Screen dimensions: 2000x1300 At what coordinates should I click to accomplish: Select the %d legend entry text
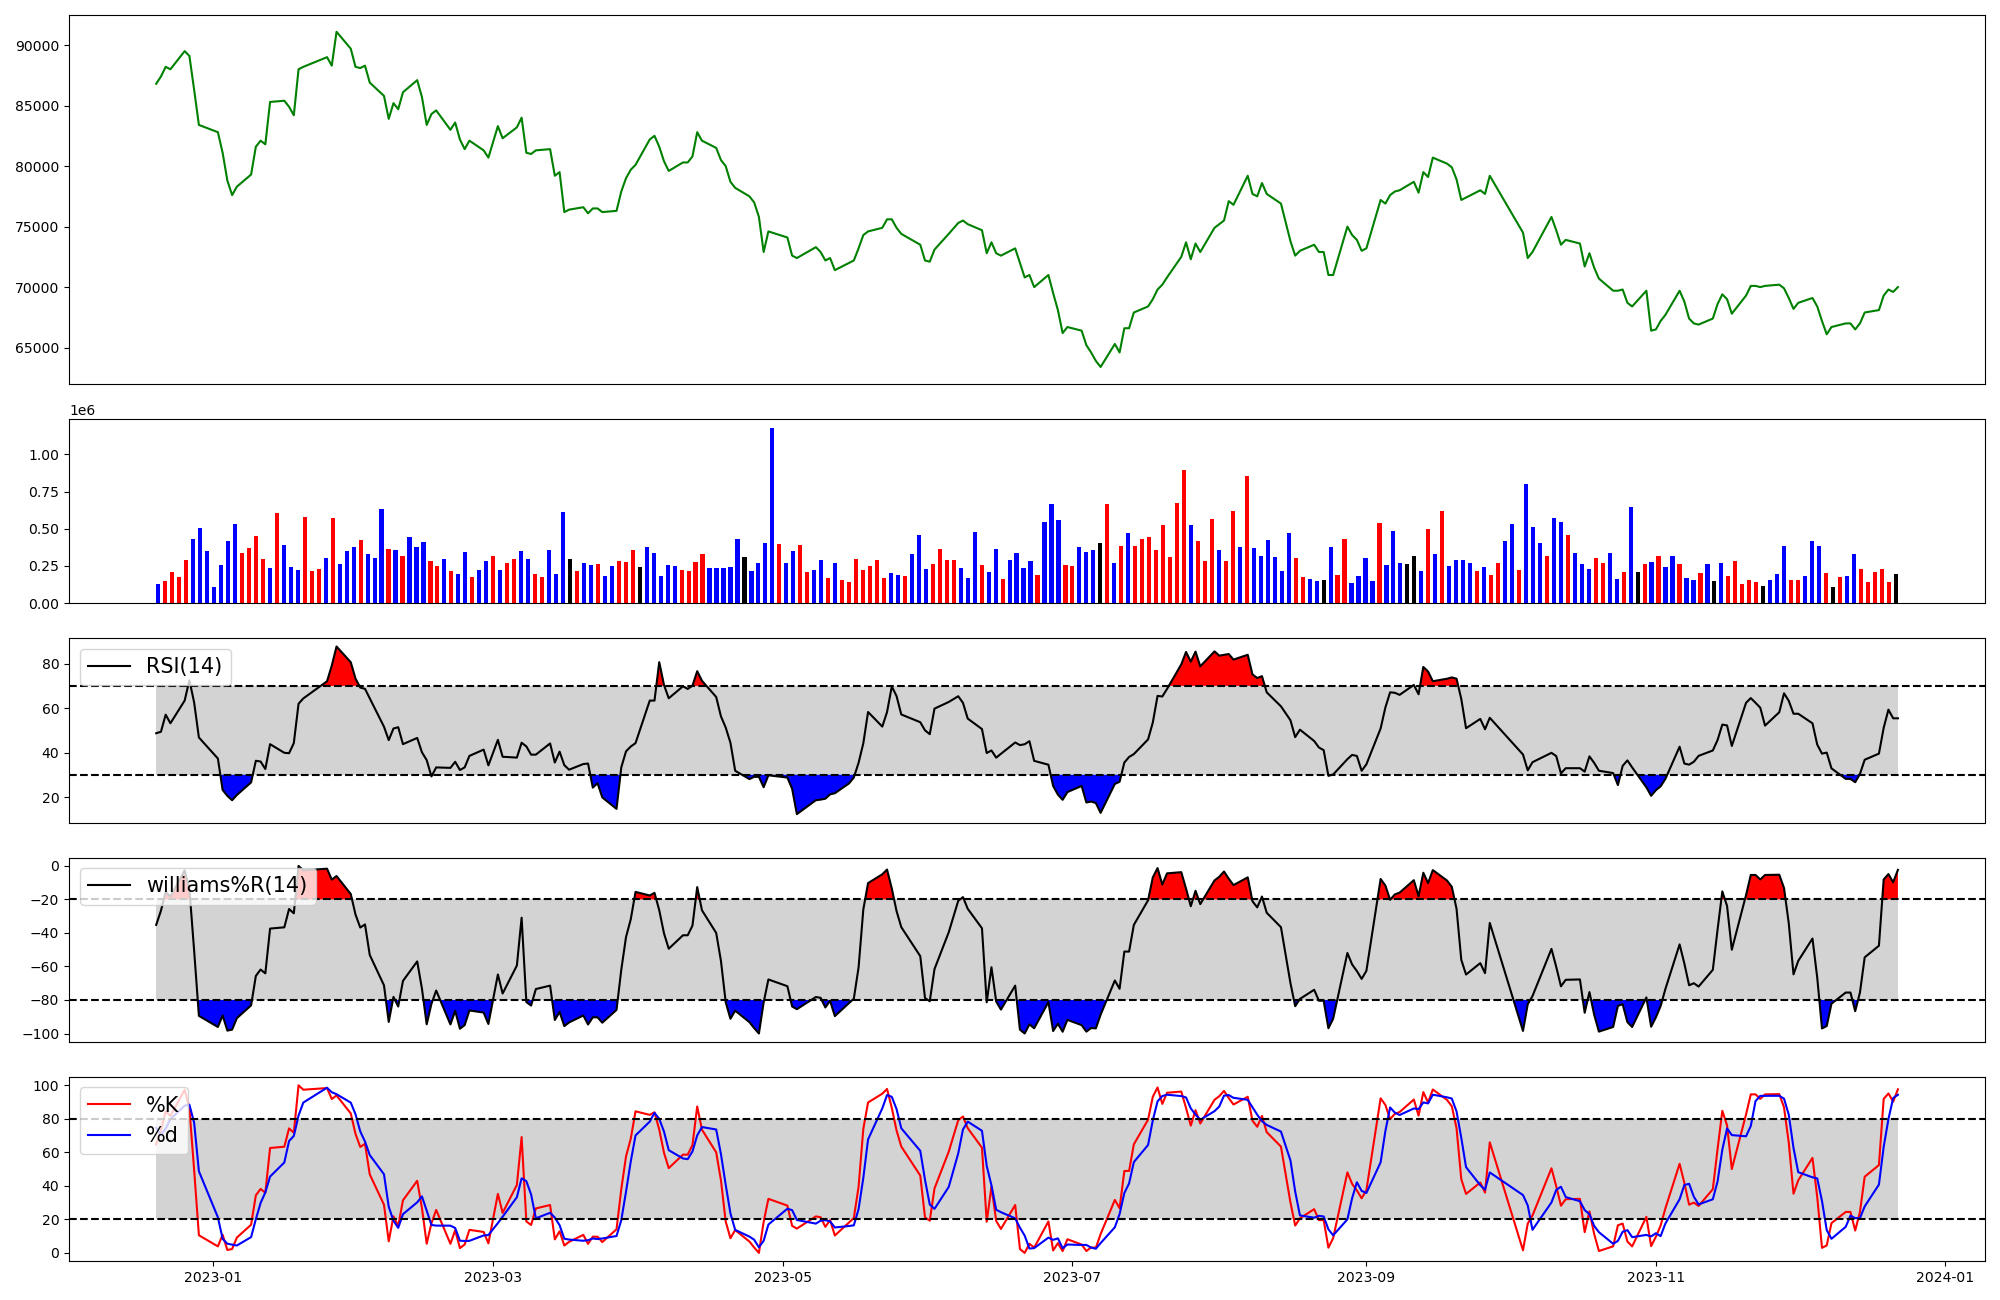coord(162,1135)
